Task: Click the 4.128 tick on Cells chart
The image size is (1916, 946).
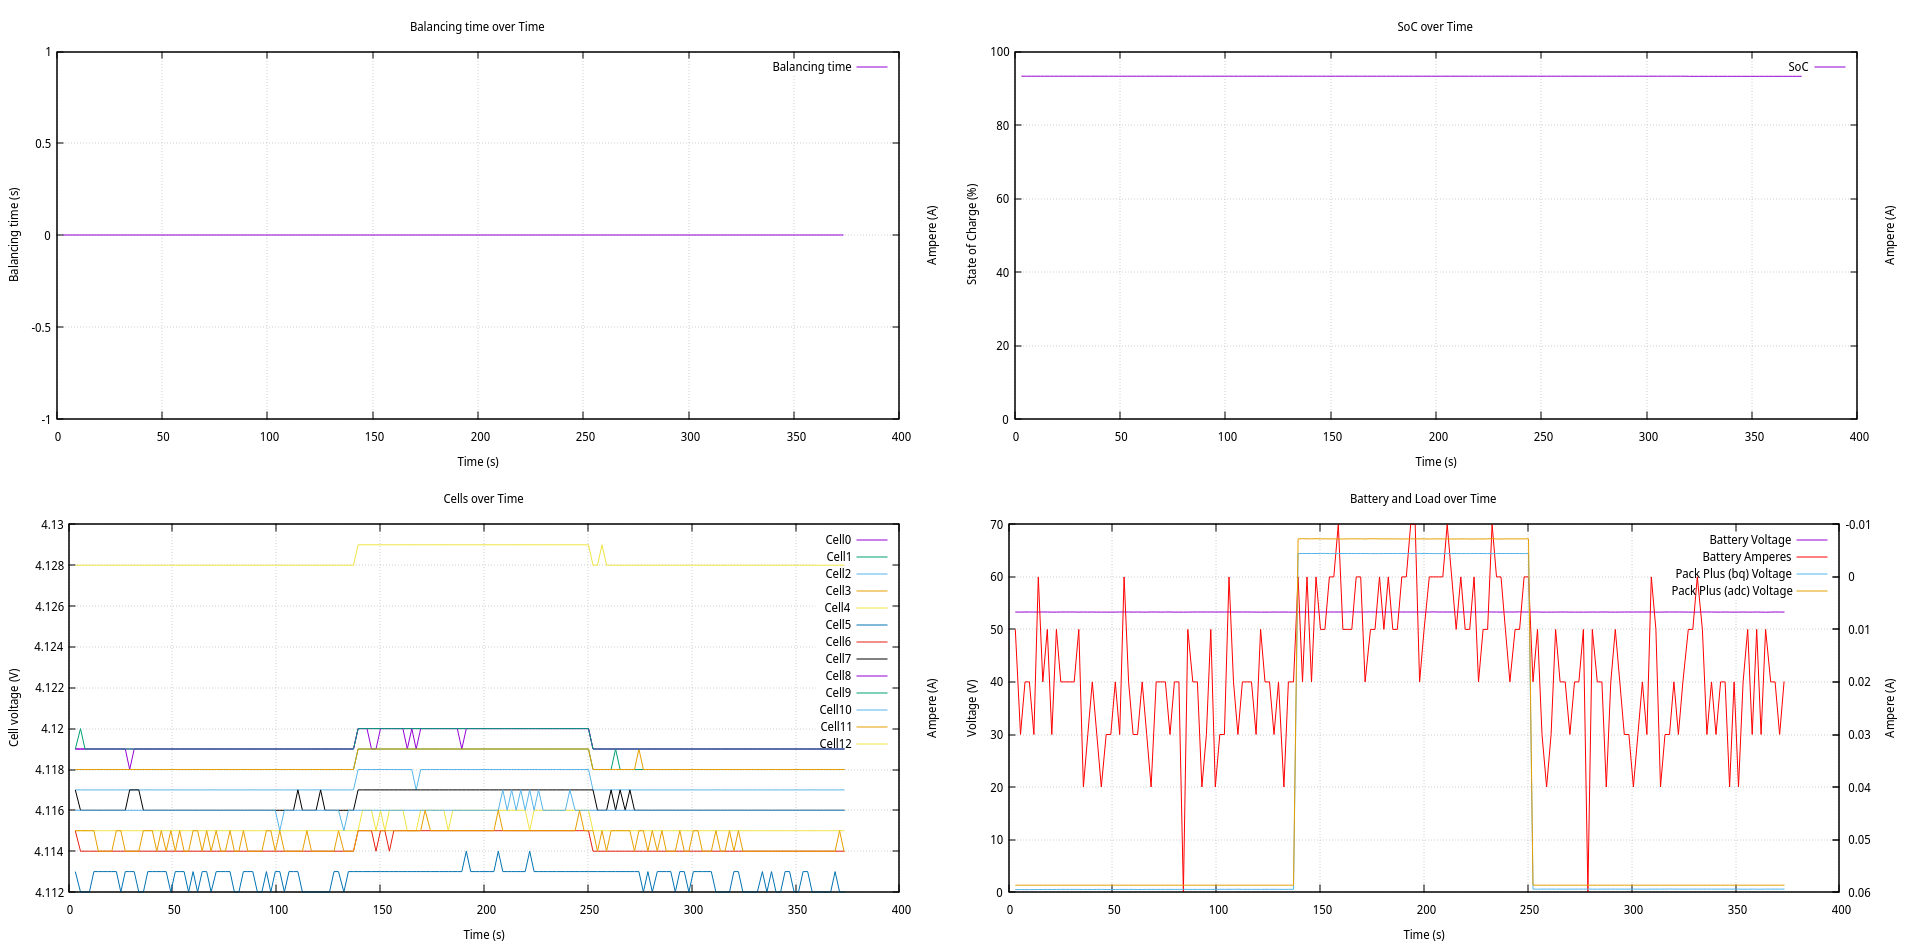Action: click(49, 566)
